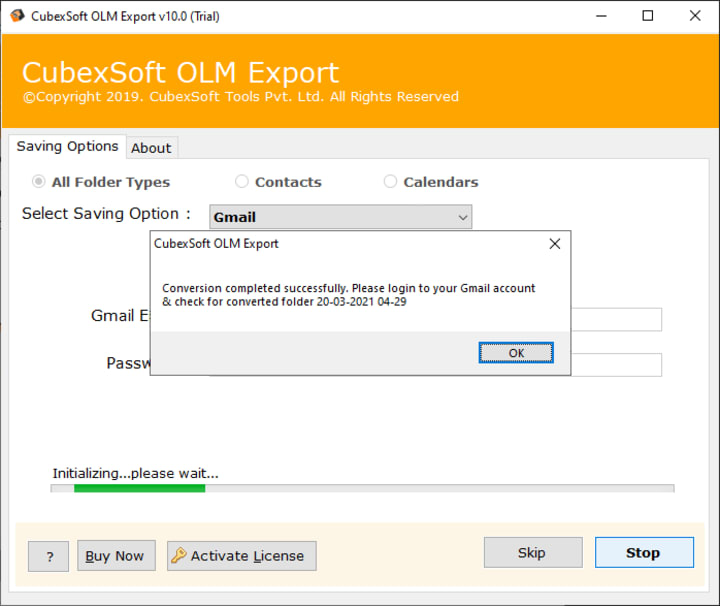The height and width of the screenshot is (606, 720).
Task: Click the CubexSoft app logo icon in title bar
Action: point(17,16)
